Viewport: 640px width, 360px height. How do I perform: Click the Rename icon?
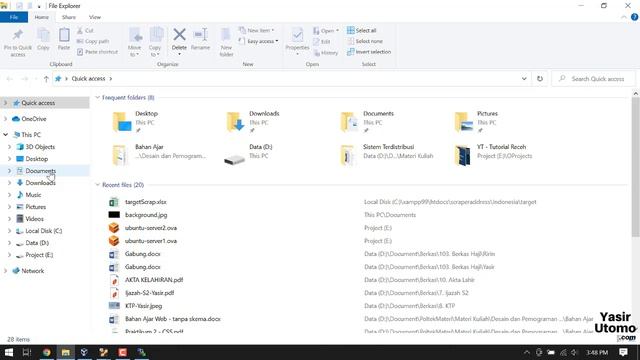point(200,35)
